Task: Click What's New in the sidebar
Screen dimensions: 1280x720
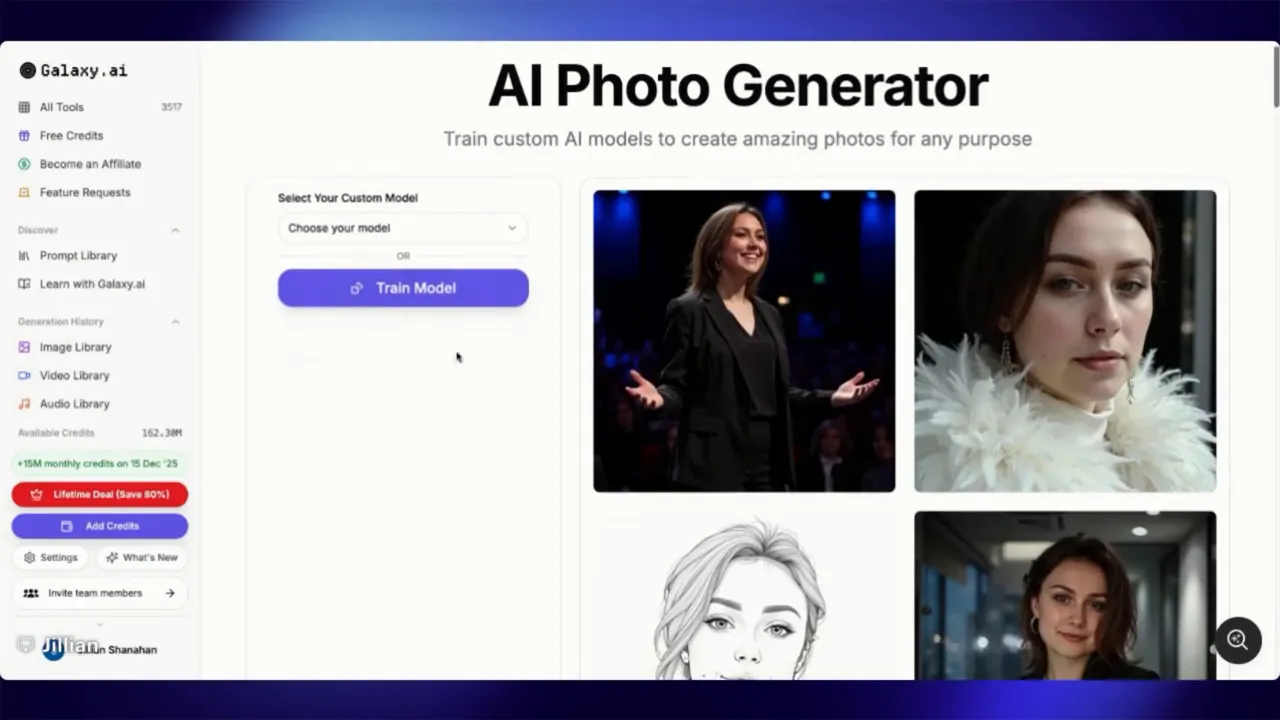Action: tap(142, 557)
